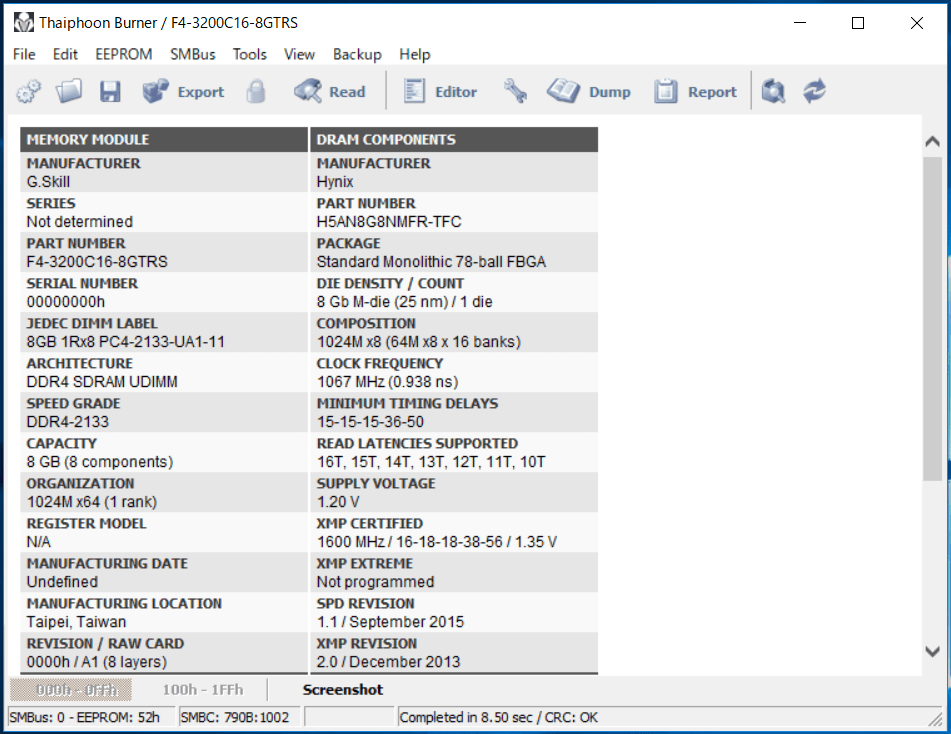Viewport: 951px width, 734px height.
Task: Click XMP Extreme Not programmed value
Action: pyautogui.click(x=375, y=582)
